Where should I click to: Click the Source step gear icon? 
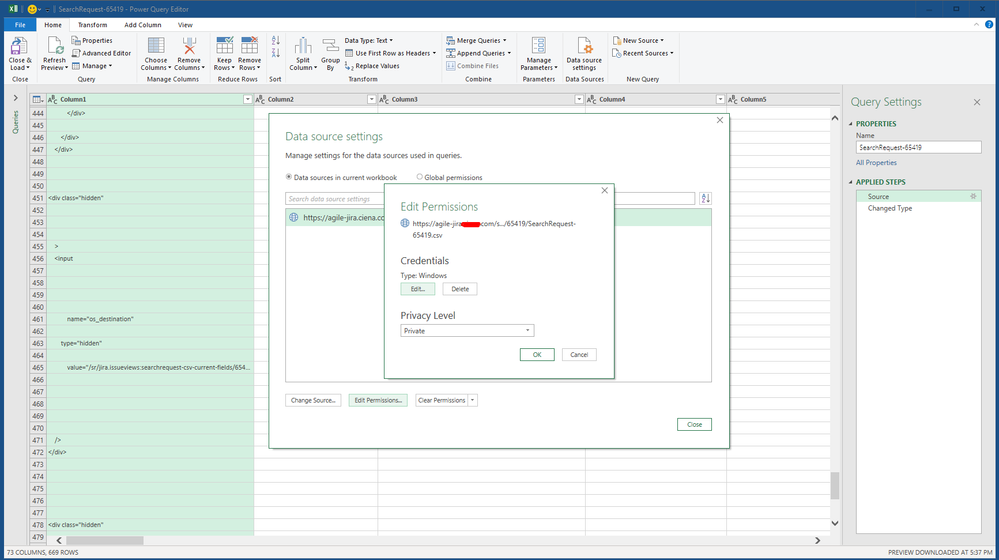click(x=973, y=196)
